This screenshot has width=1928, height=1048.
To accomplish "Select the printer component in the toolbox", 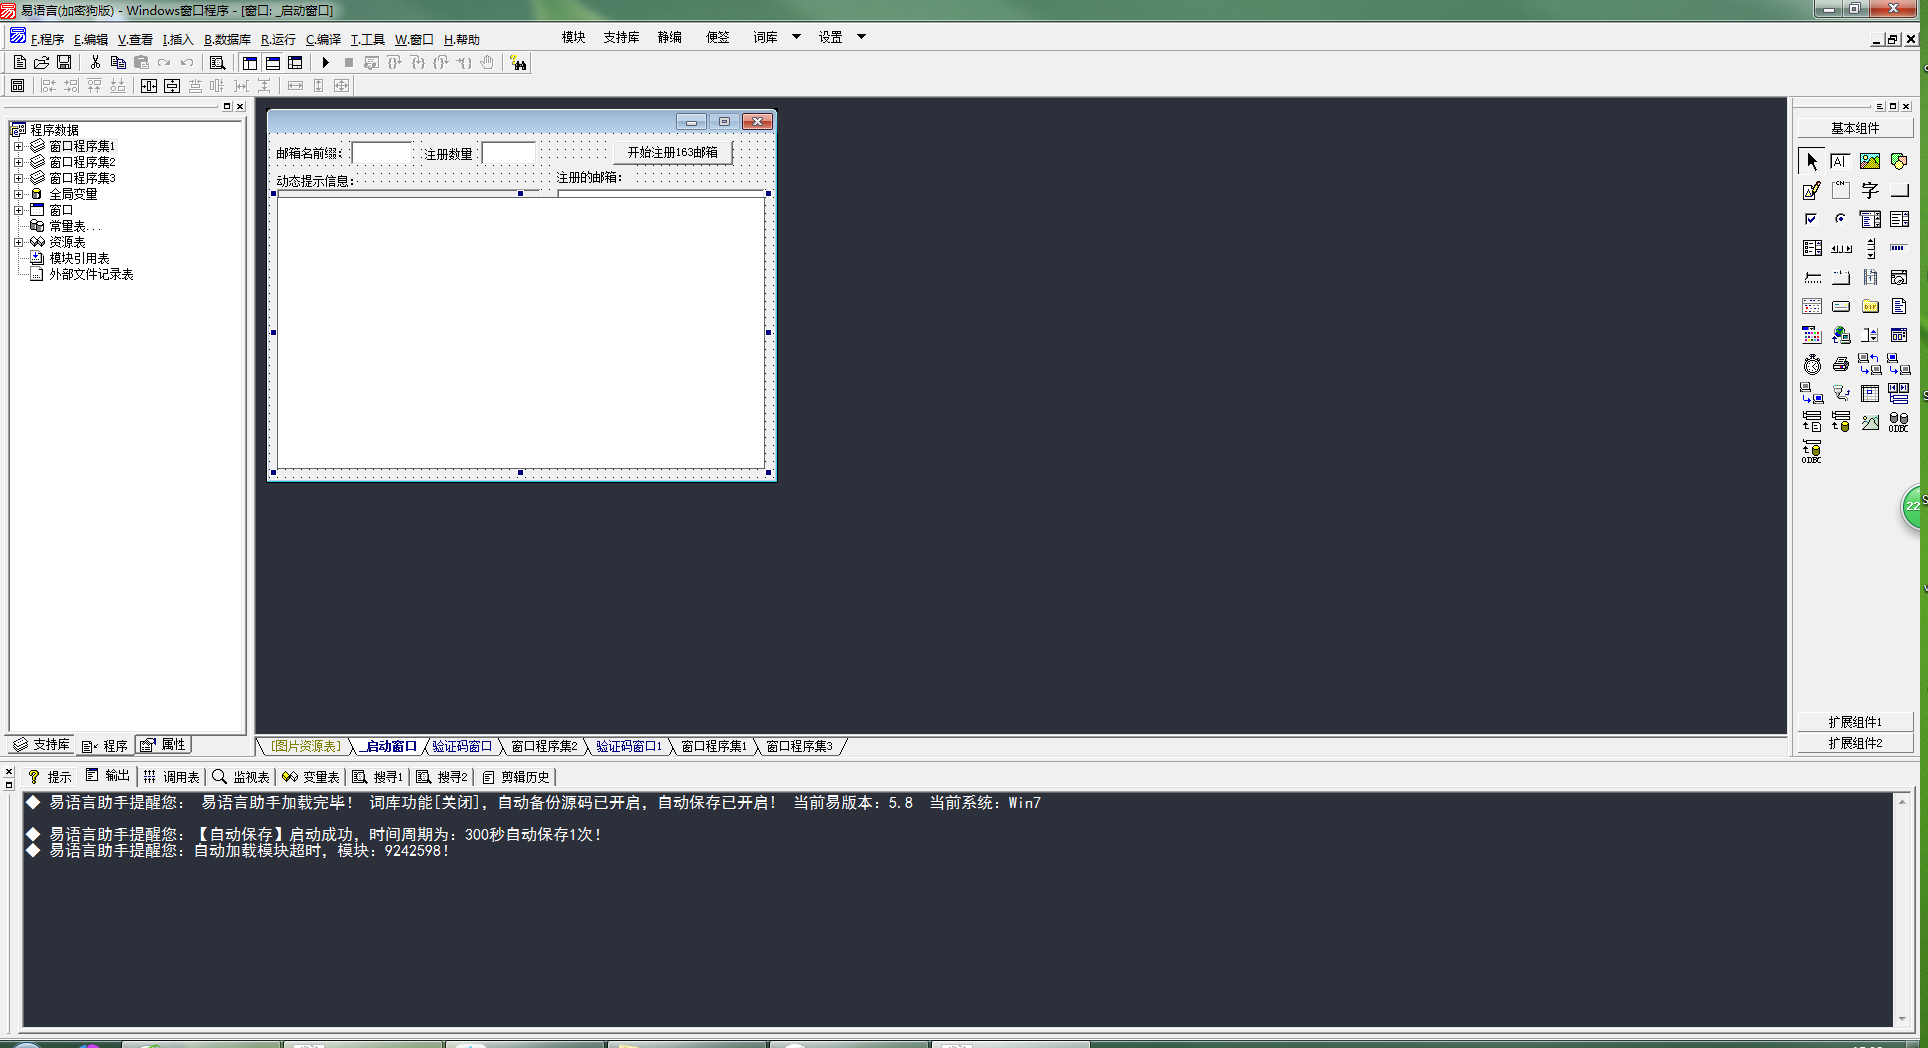I will [x=1840, y=365].
